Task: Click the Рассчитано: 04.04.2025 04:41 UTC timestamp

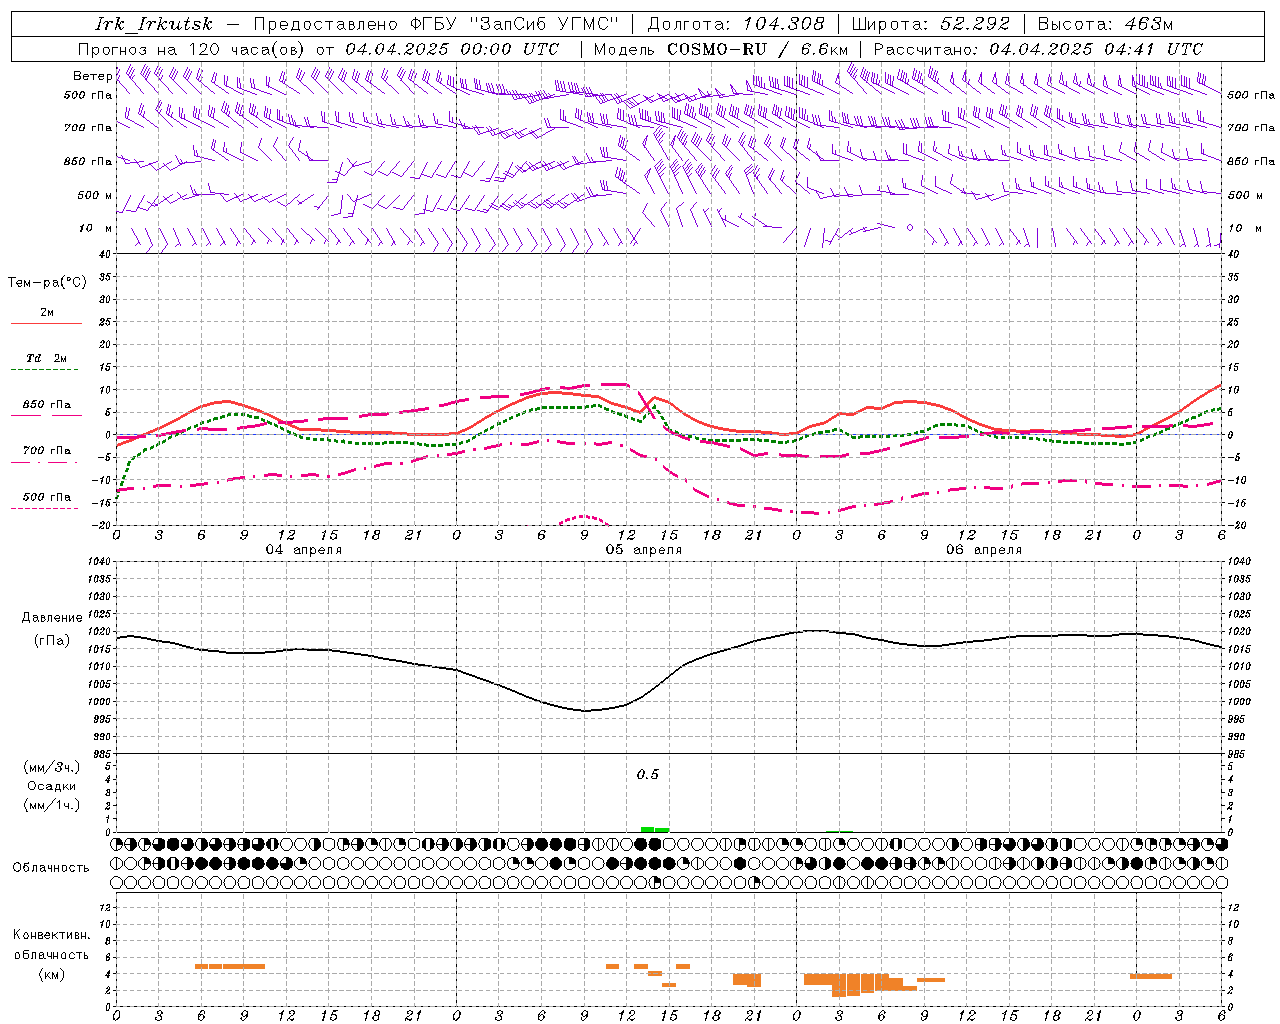Action: (x=1038, y=49)
